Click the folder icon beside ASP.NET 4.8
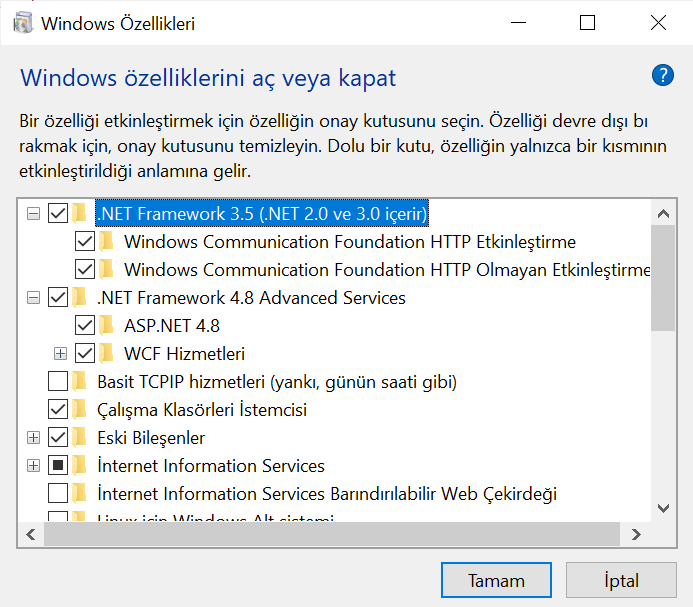The width and height of the screenshot is (693, 607). [107, 326]
